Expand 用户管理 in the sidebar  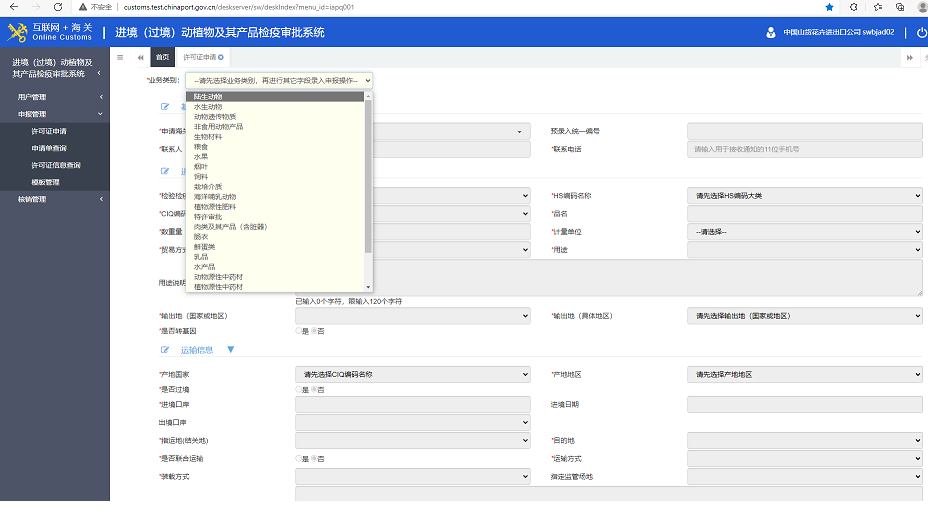coord(54,97)
